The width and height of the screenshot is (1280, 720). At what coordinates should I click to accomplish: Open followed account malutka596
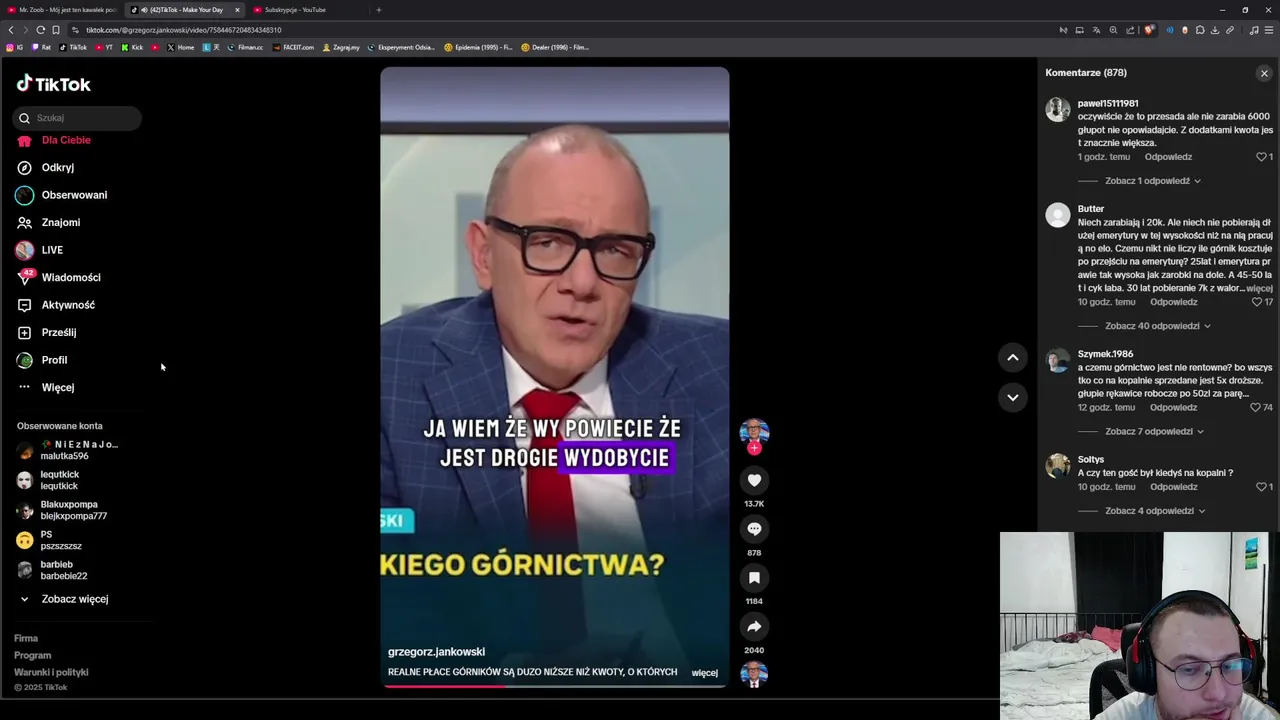pyautogui.click(x=67, y=450)
